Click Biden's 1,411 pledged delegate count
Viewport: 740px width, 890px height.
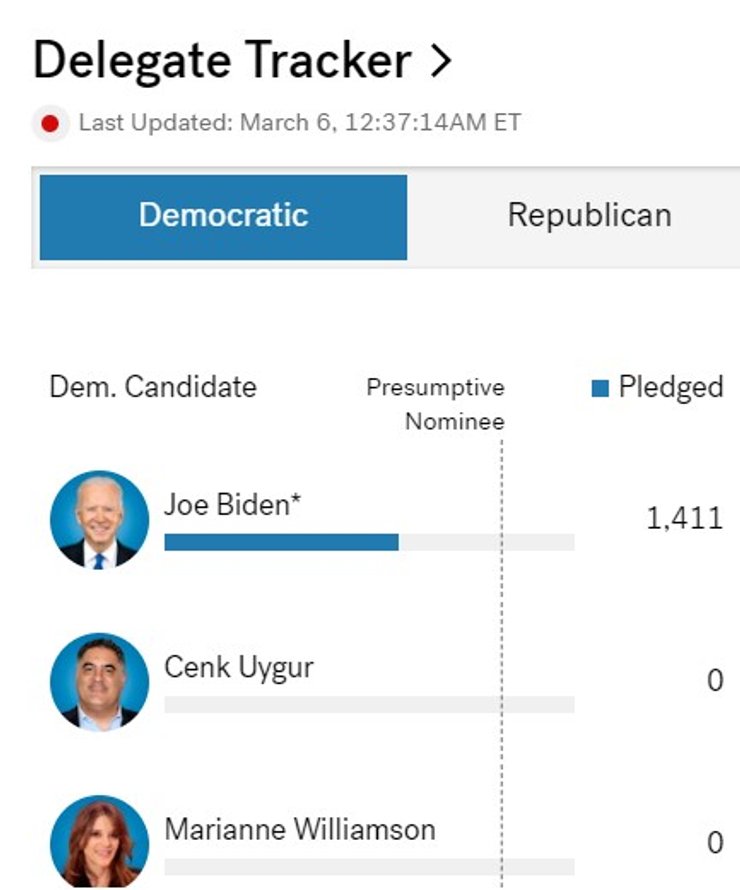pyautogui.click(x=684, y=518)
